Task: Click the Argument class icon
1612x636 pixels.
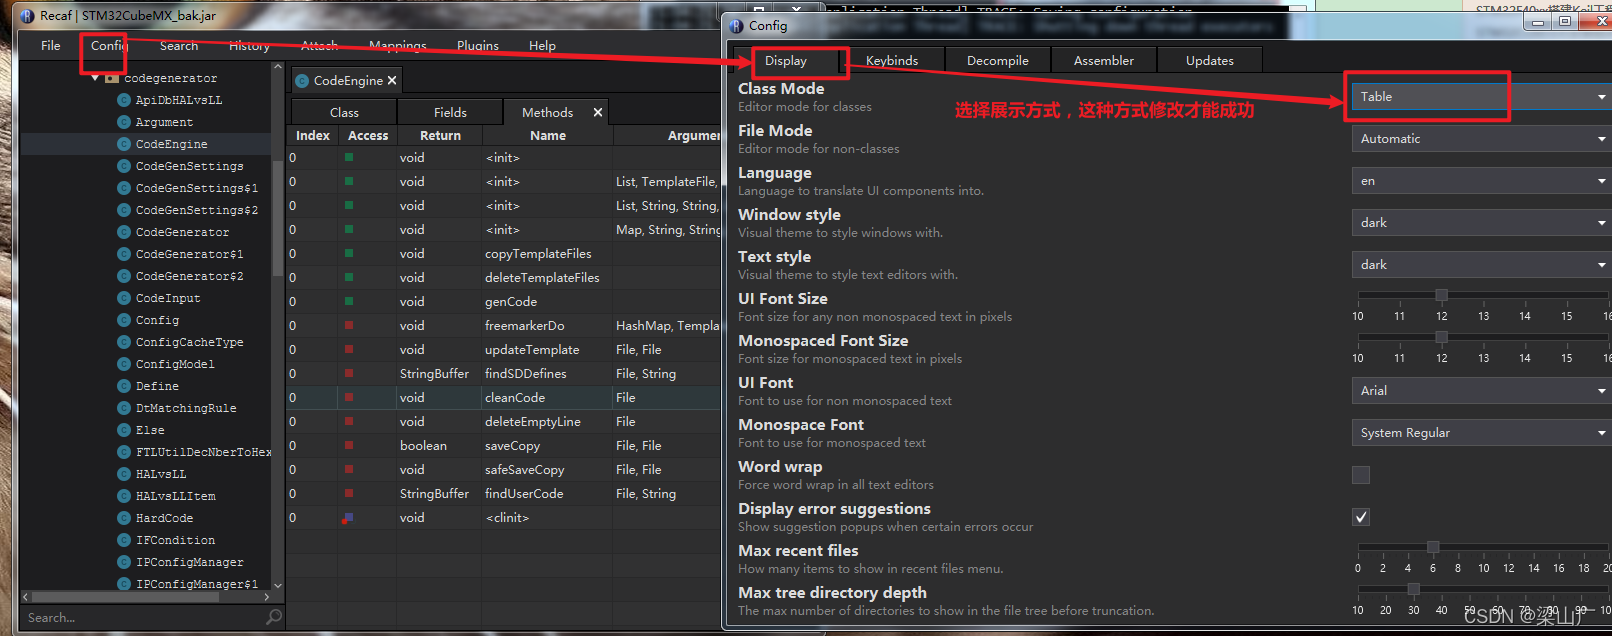Action: click(124, 122)
